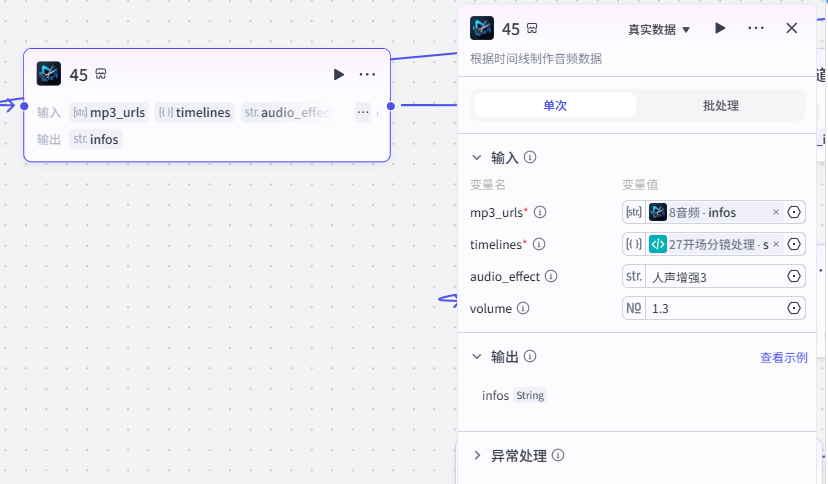The image size is (828, 484).
Task: Click node 45 icon in side panel header
Action: 482,29
